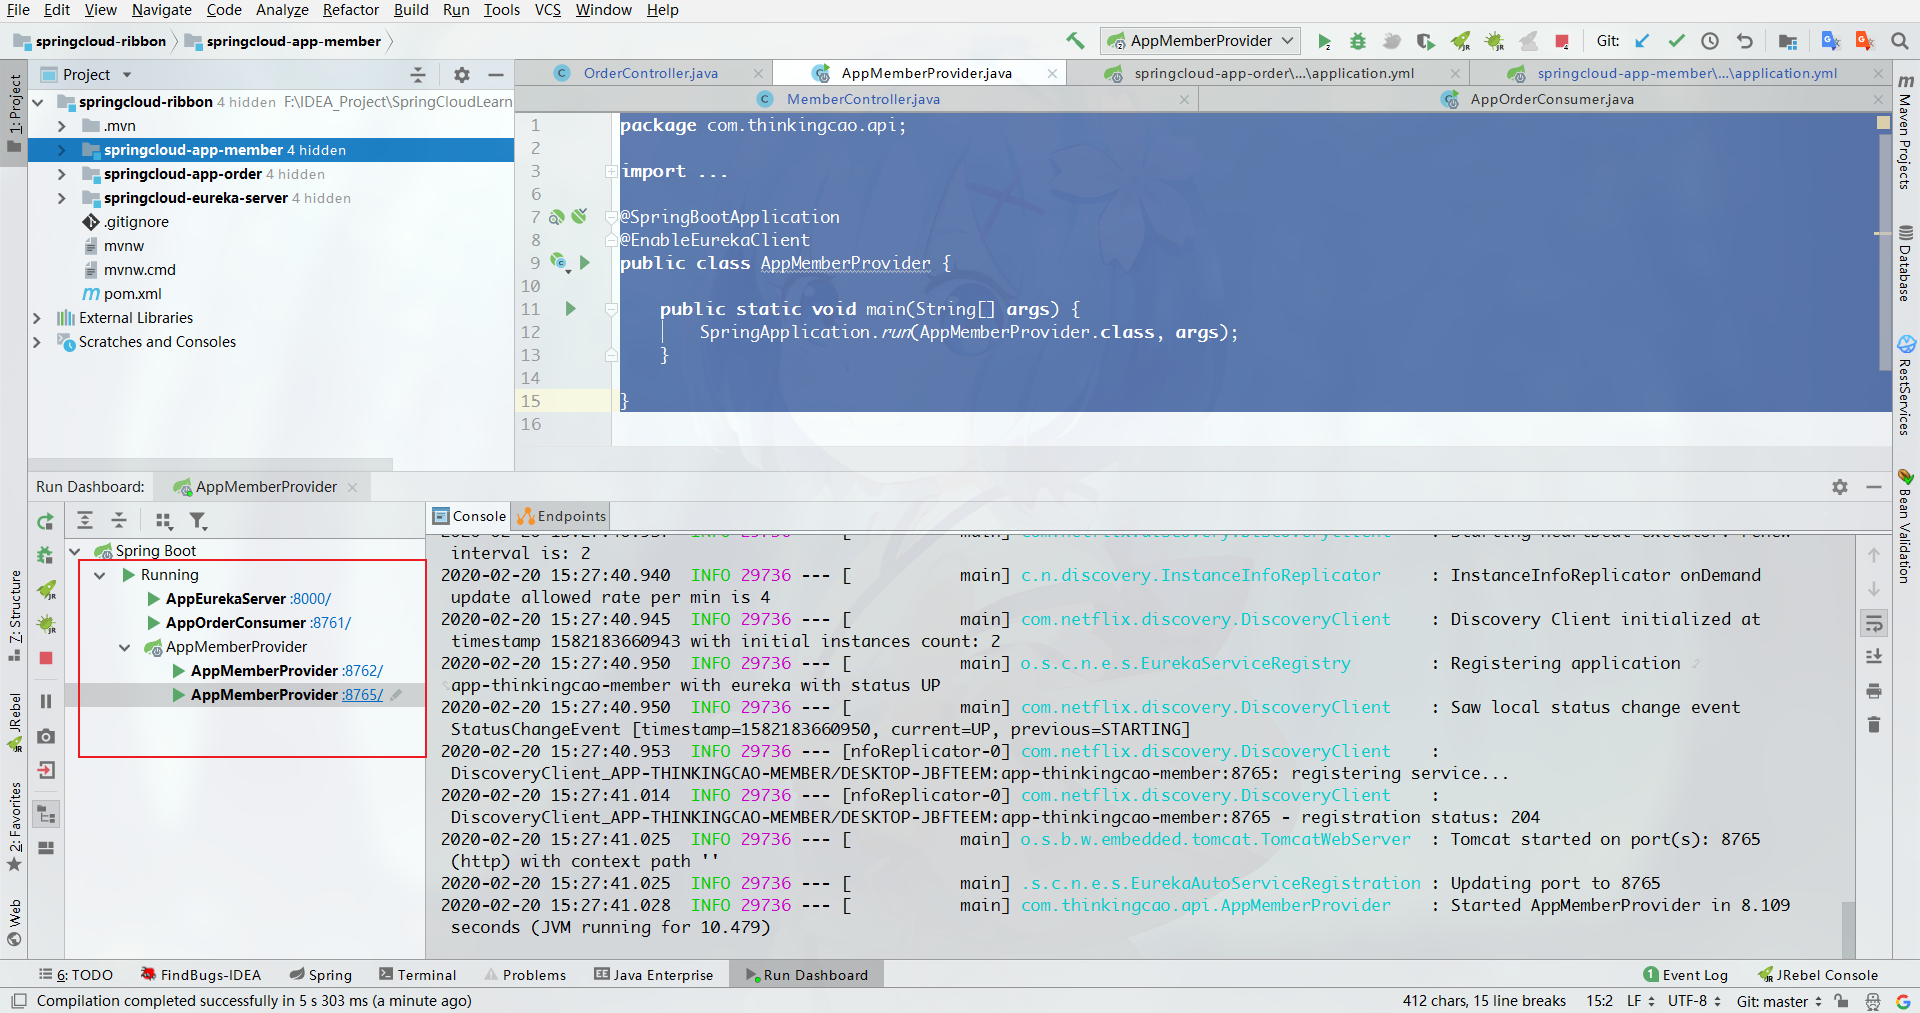
Task: Toggle the Run Dashboard filter button
Action: pyautogui.click(x=198, y=521)
